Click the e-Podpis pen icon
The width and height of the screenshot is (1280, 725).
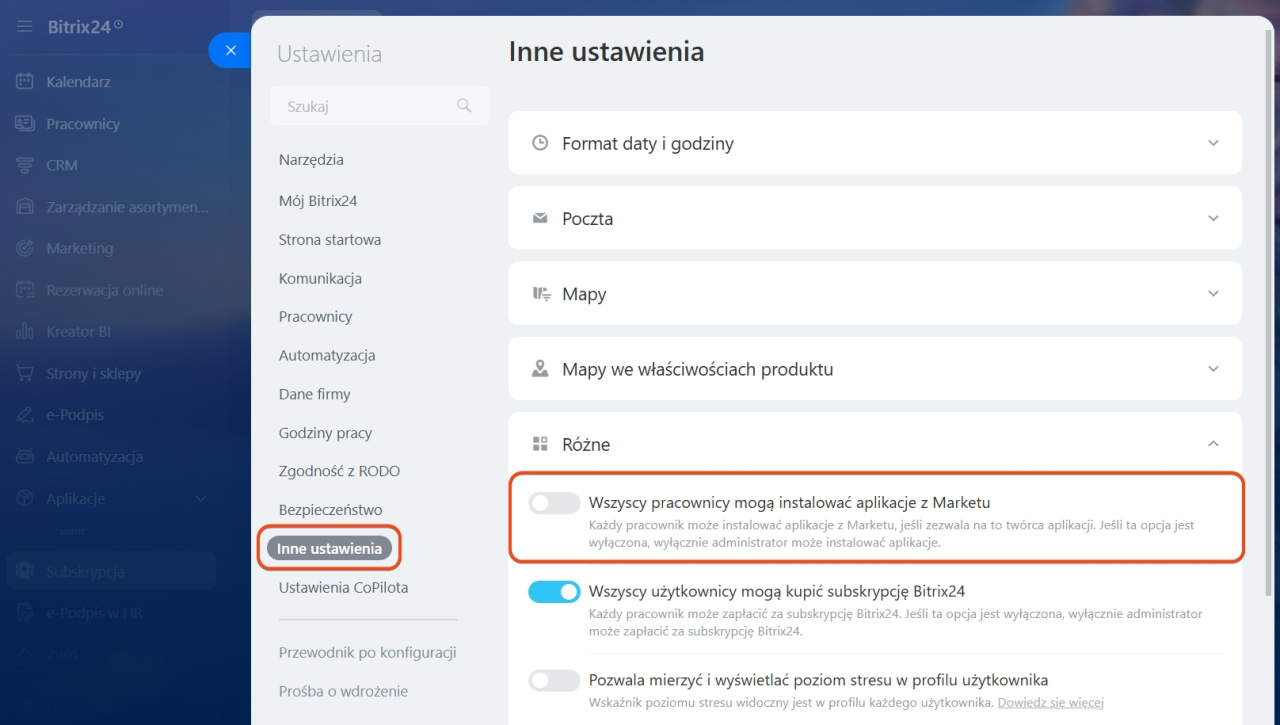[x=25, y=415]
